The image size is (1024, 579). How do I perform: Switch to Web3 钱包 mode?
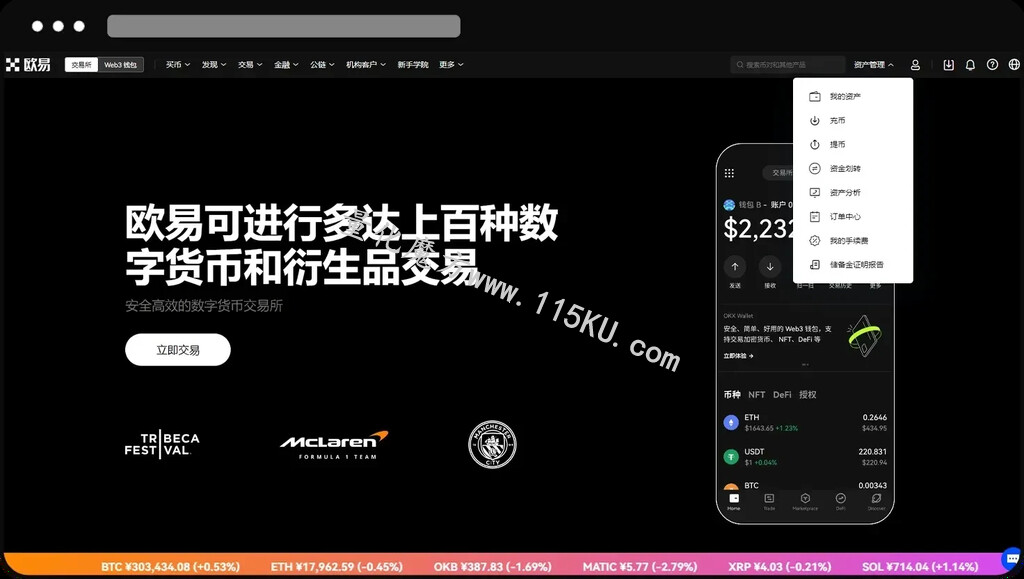121,65
